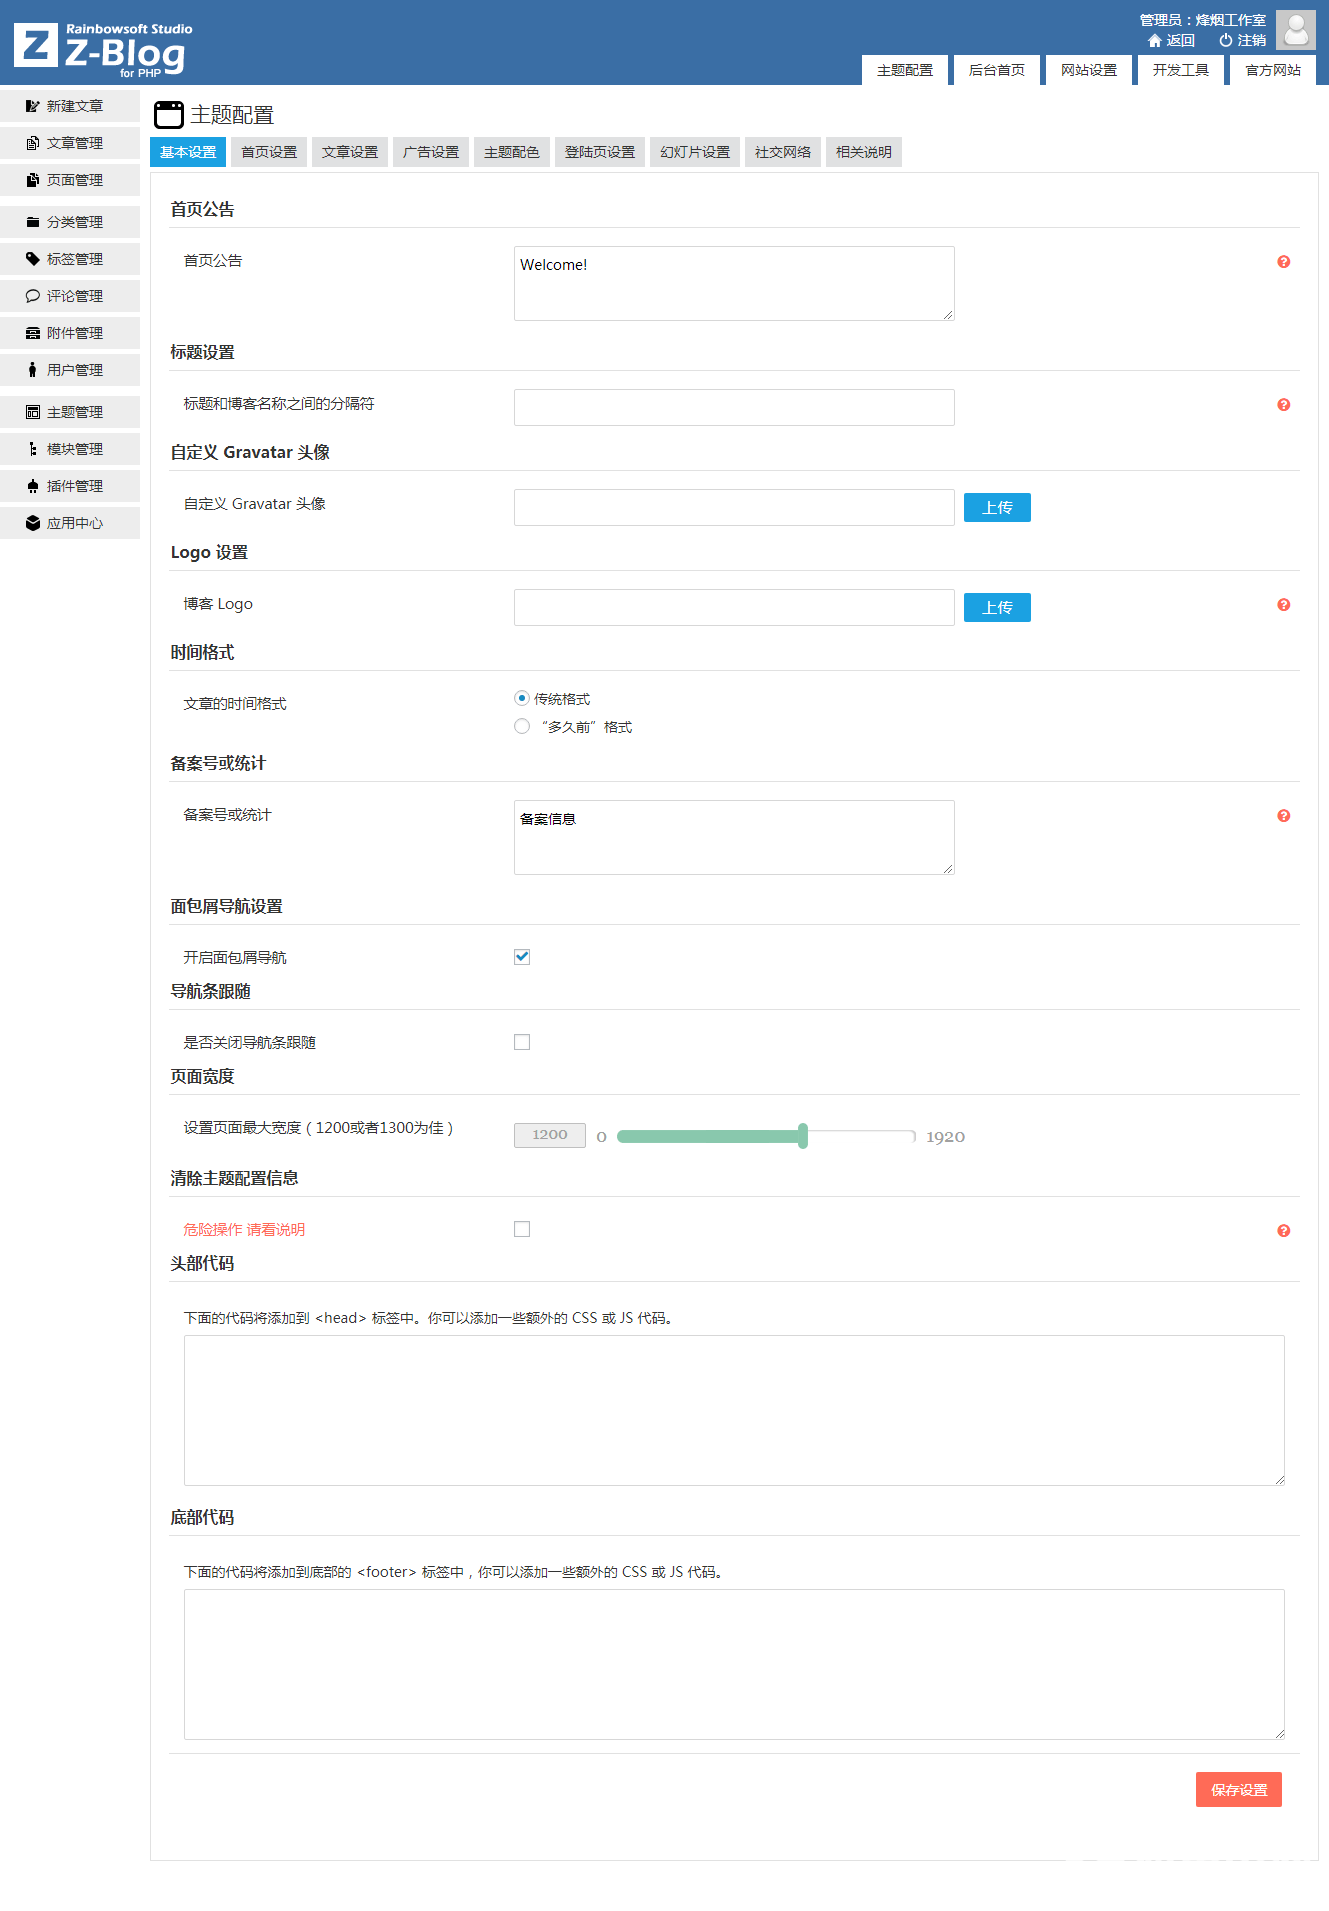This screenshot has width=1329, height=1911.
Task: Click the 用户管理 person icon
Action: [33, 370]
